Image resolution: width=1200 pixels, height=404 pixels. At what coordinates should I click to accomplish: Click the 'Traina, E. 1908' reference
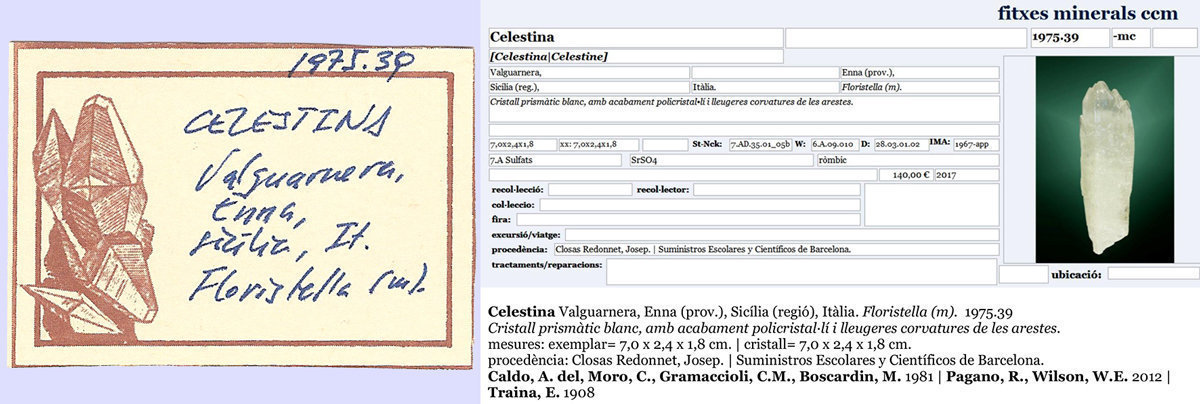pos(539,393)
